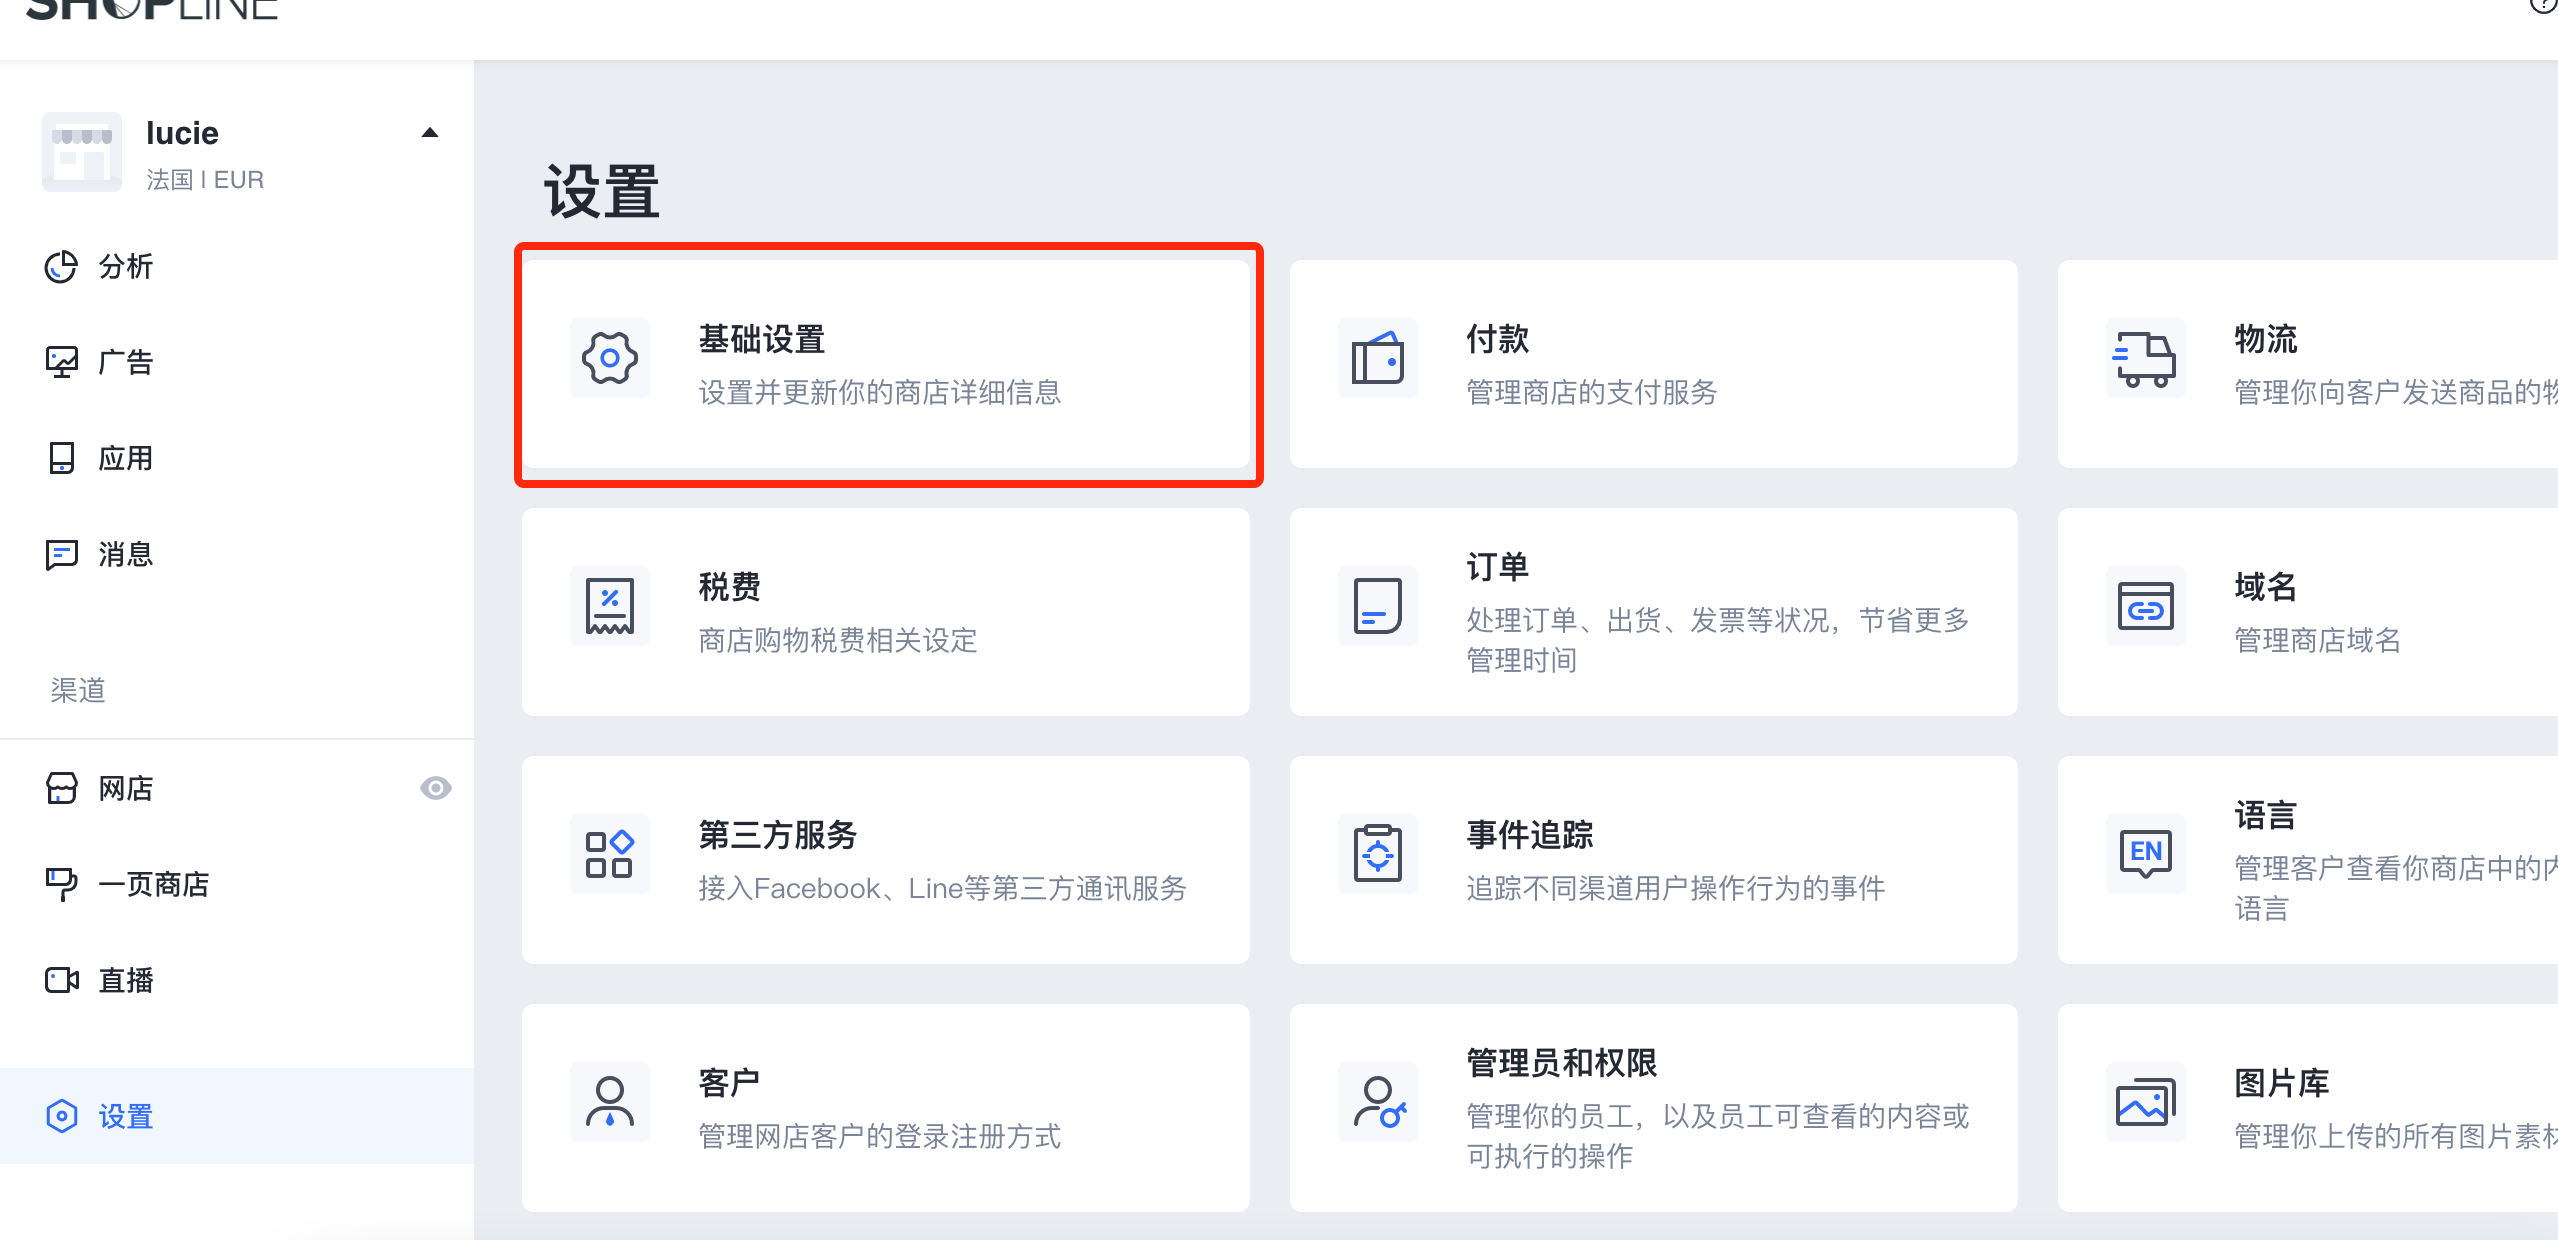Select 一页商店 in the sidebar

153,884
